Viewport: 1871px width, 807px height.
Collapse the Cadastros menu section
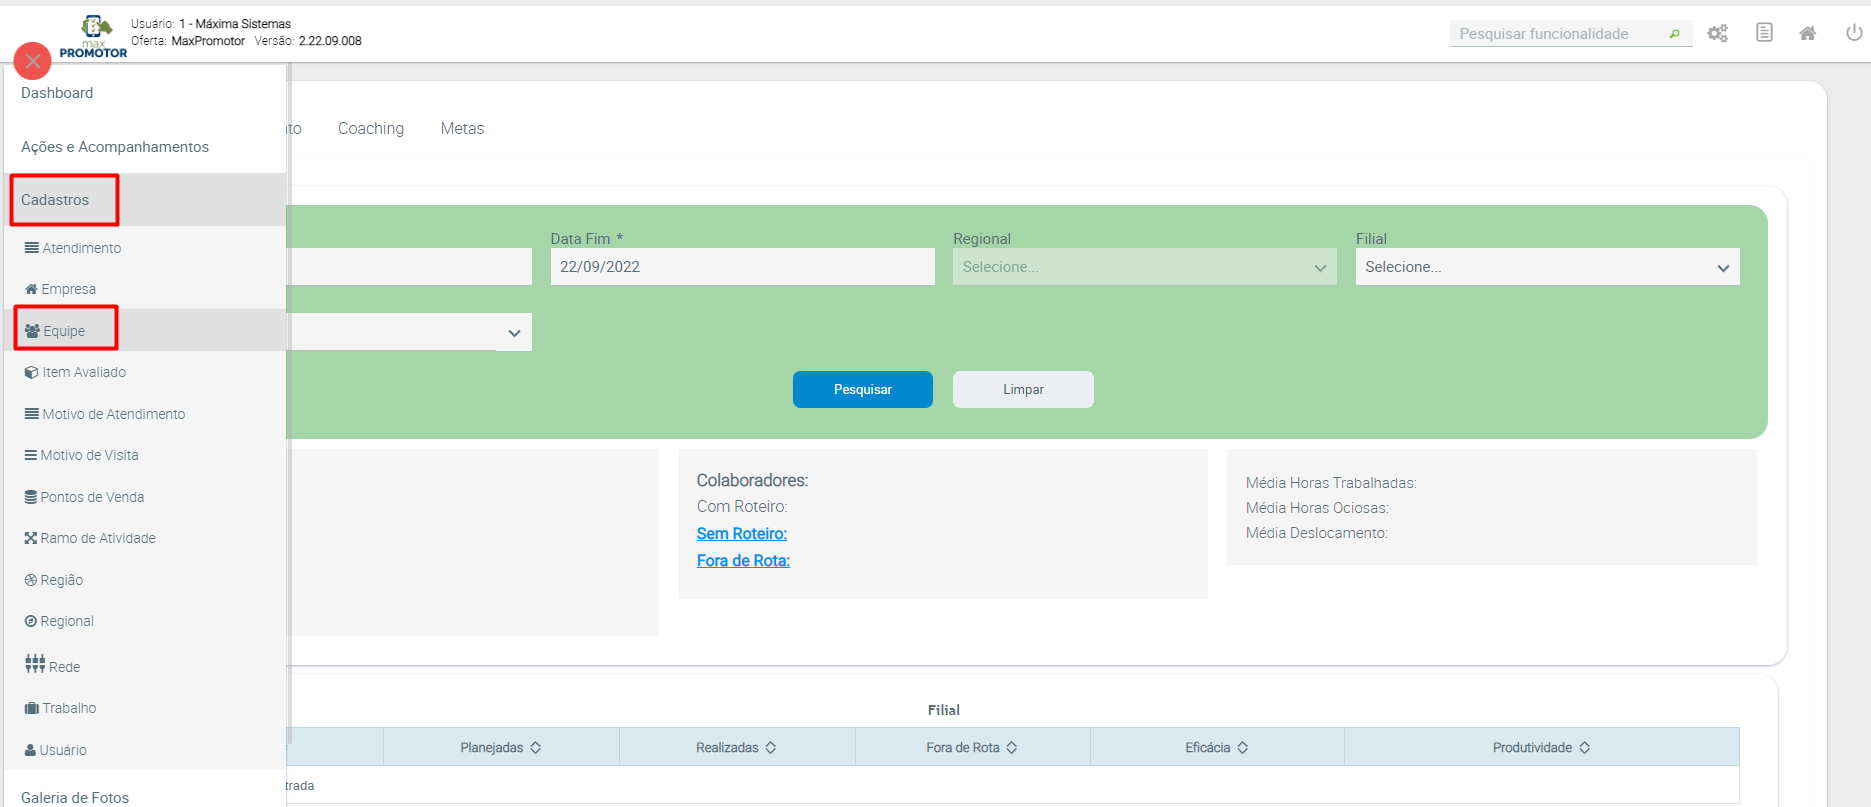tap(56, 200)
